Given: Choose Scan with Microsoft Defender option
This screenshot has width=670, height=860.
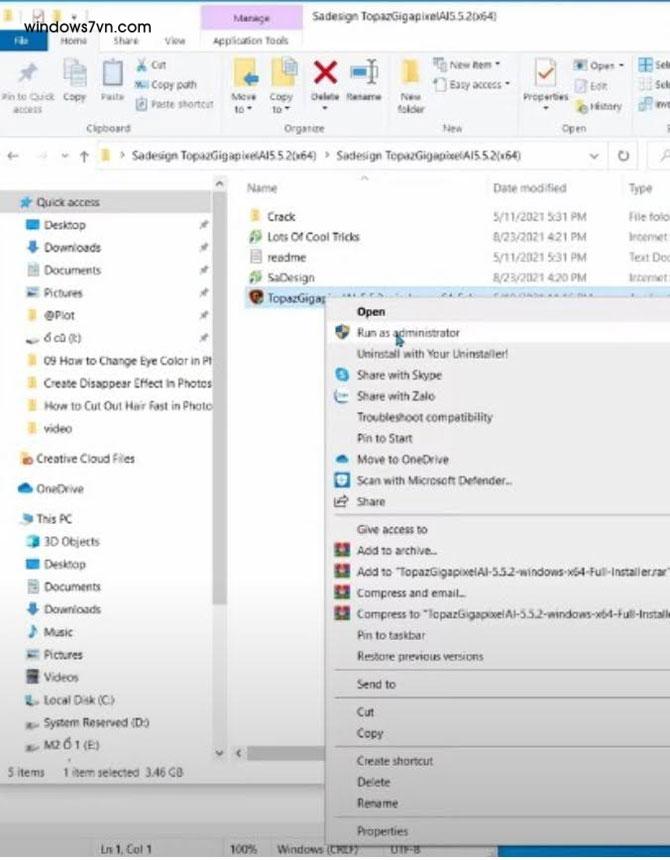Looking at the screenshot, I should [434, 481].
